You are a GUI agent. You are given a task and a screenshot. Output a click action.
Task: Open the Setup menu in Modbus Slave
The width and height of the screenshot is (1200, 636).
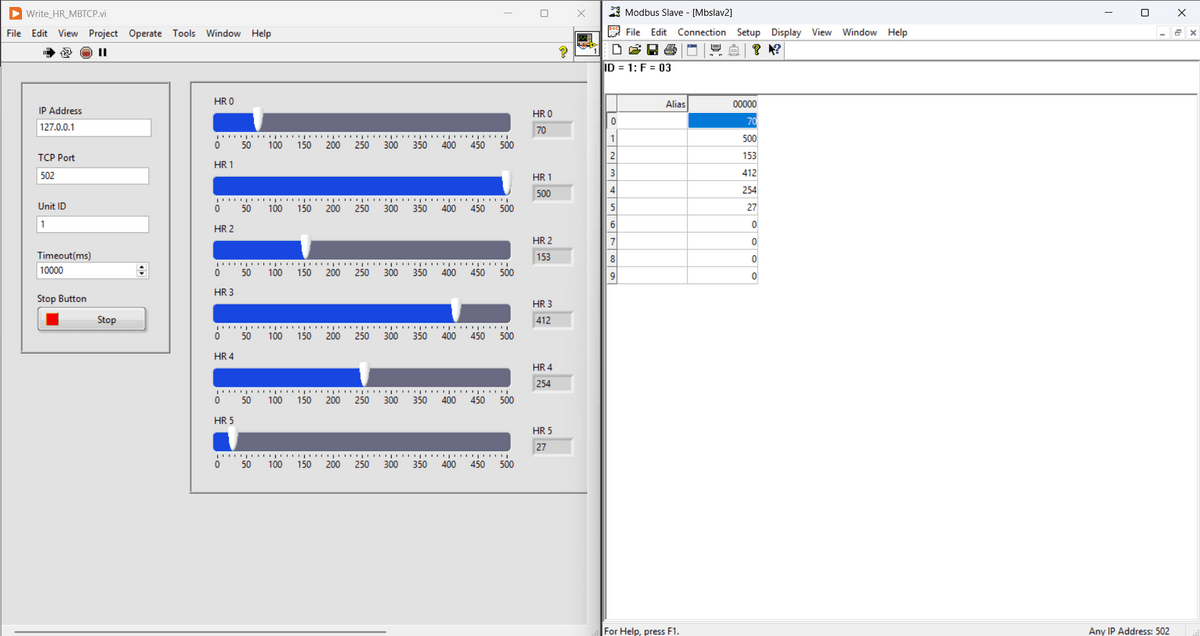pyautogui.click(x=748, y=32)
